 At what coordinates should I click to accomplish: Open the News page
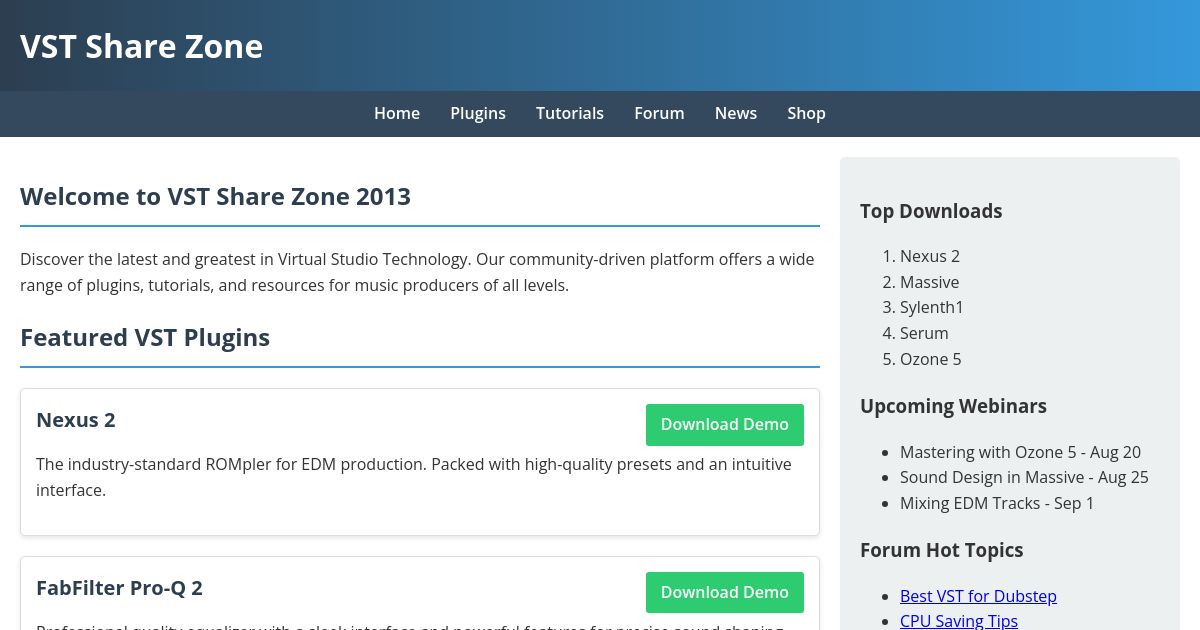tap(736, 113)
